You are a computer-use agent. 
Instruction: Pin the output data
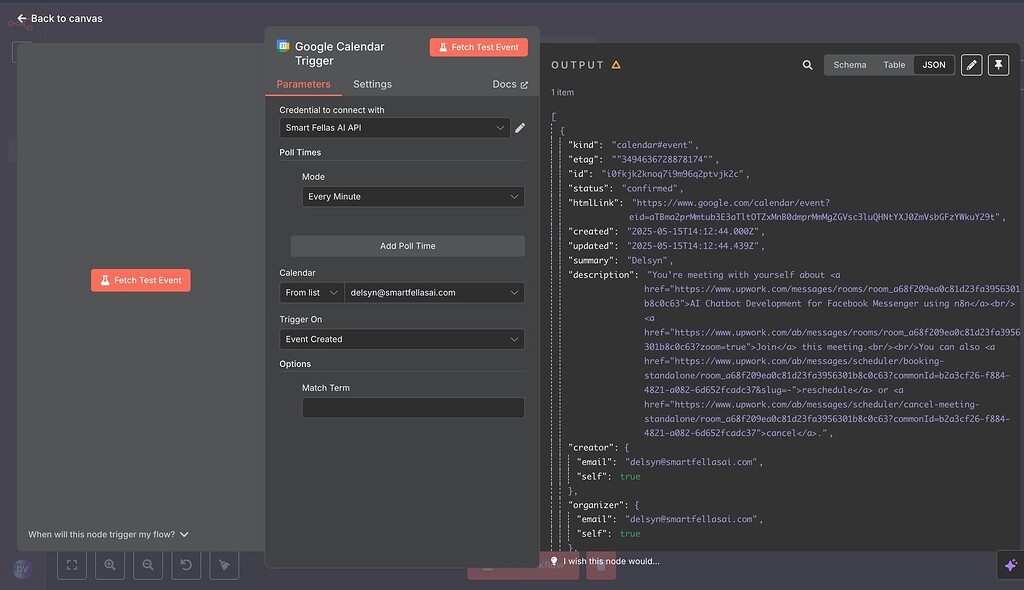998,65
